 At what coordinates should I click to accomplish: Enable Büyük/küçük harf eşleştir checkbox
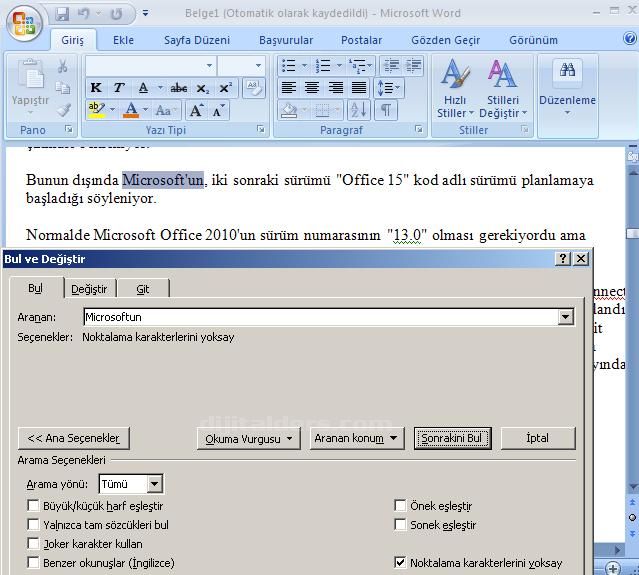pyautogui.click(x=34, y=506)
